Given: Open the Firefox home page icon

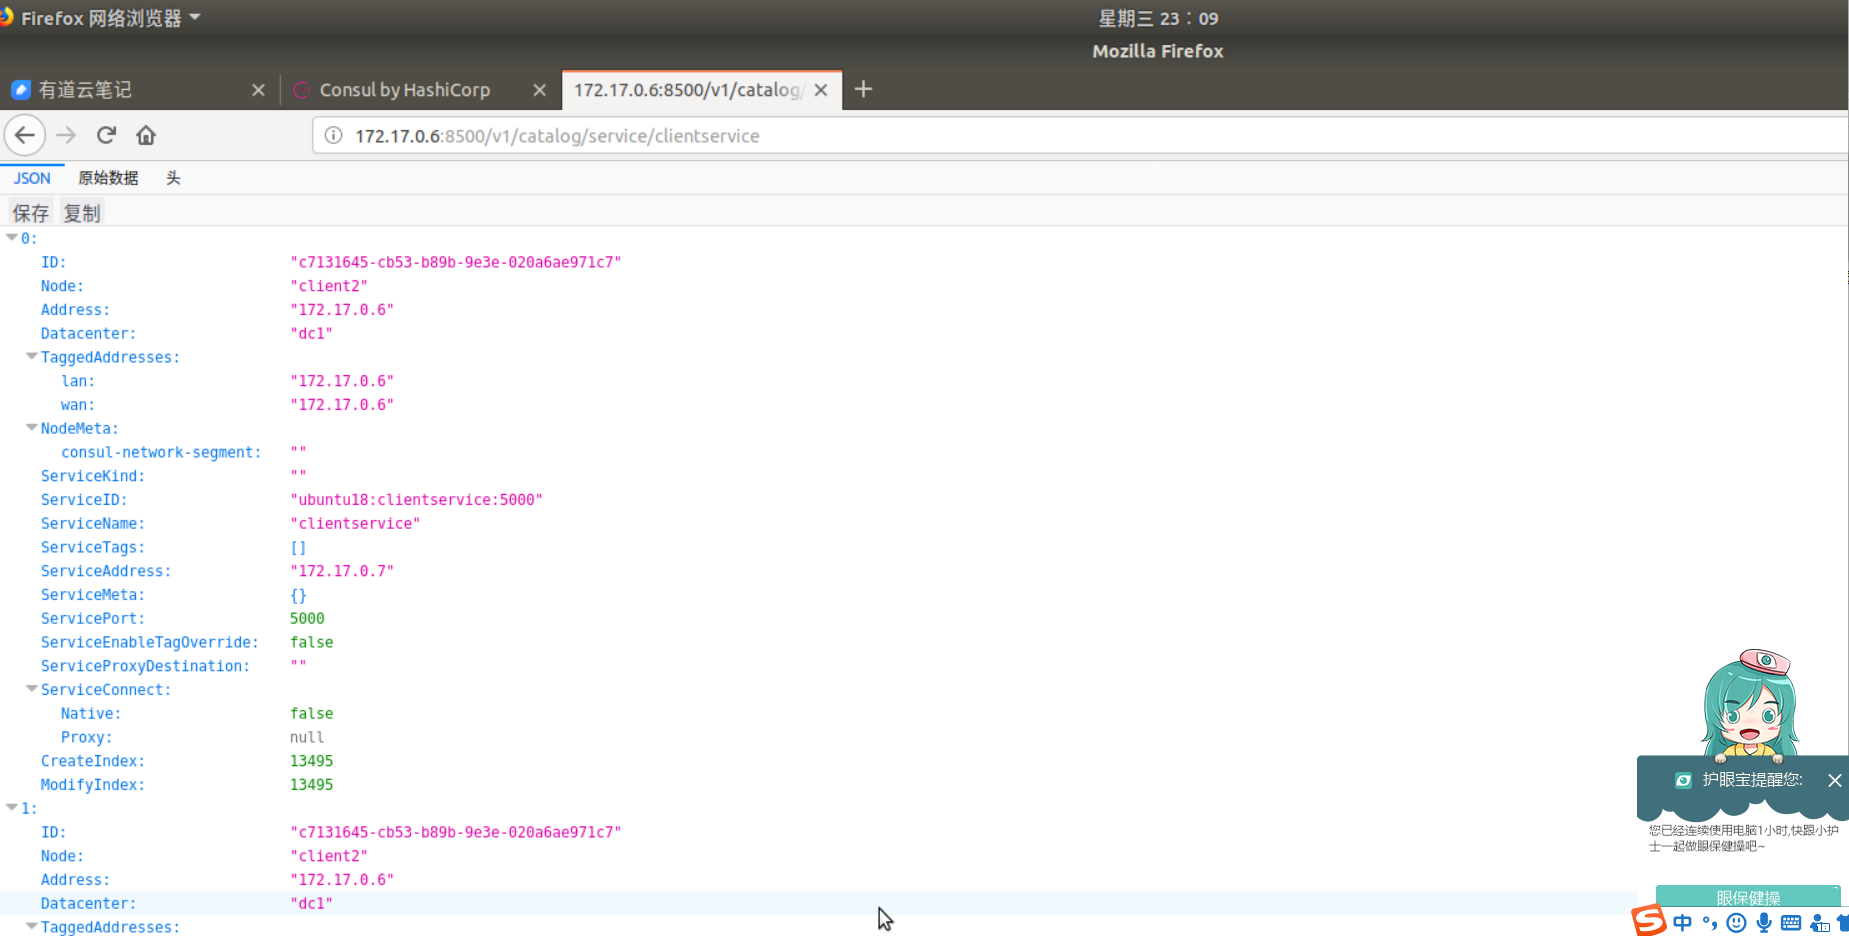Looking at the screenshot, I should (x=146, y=135).
